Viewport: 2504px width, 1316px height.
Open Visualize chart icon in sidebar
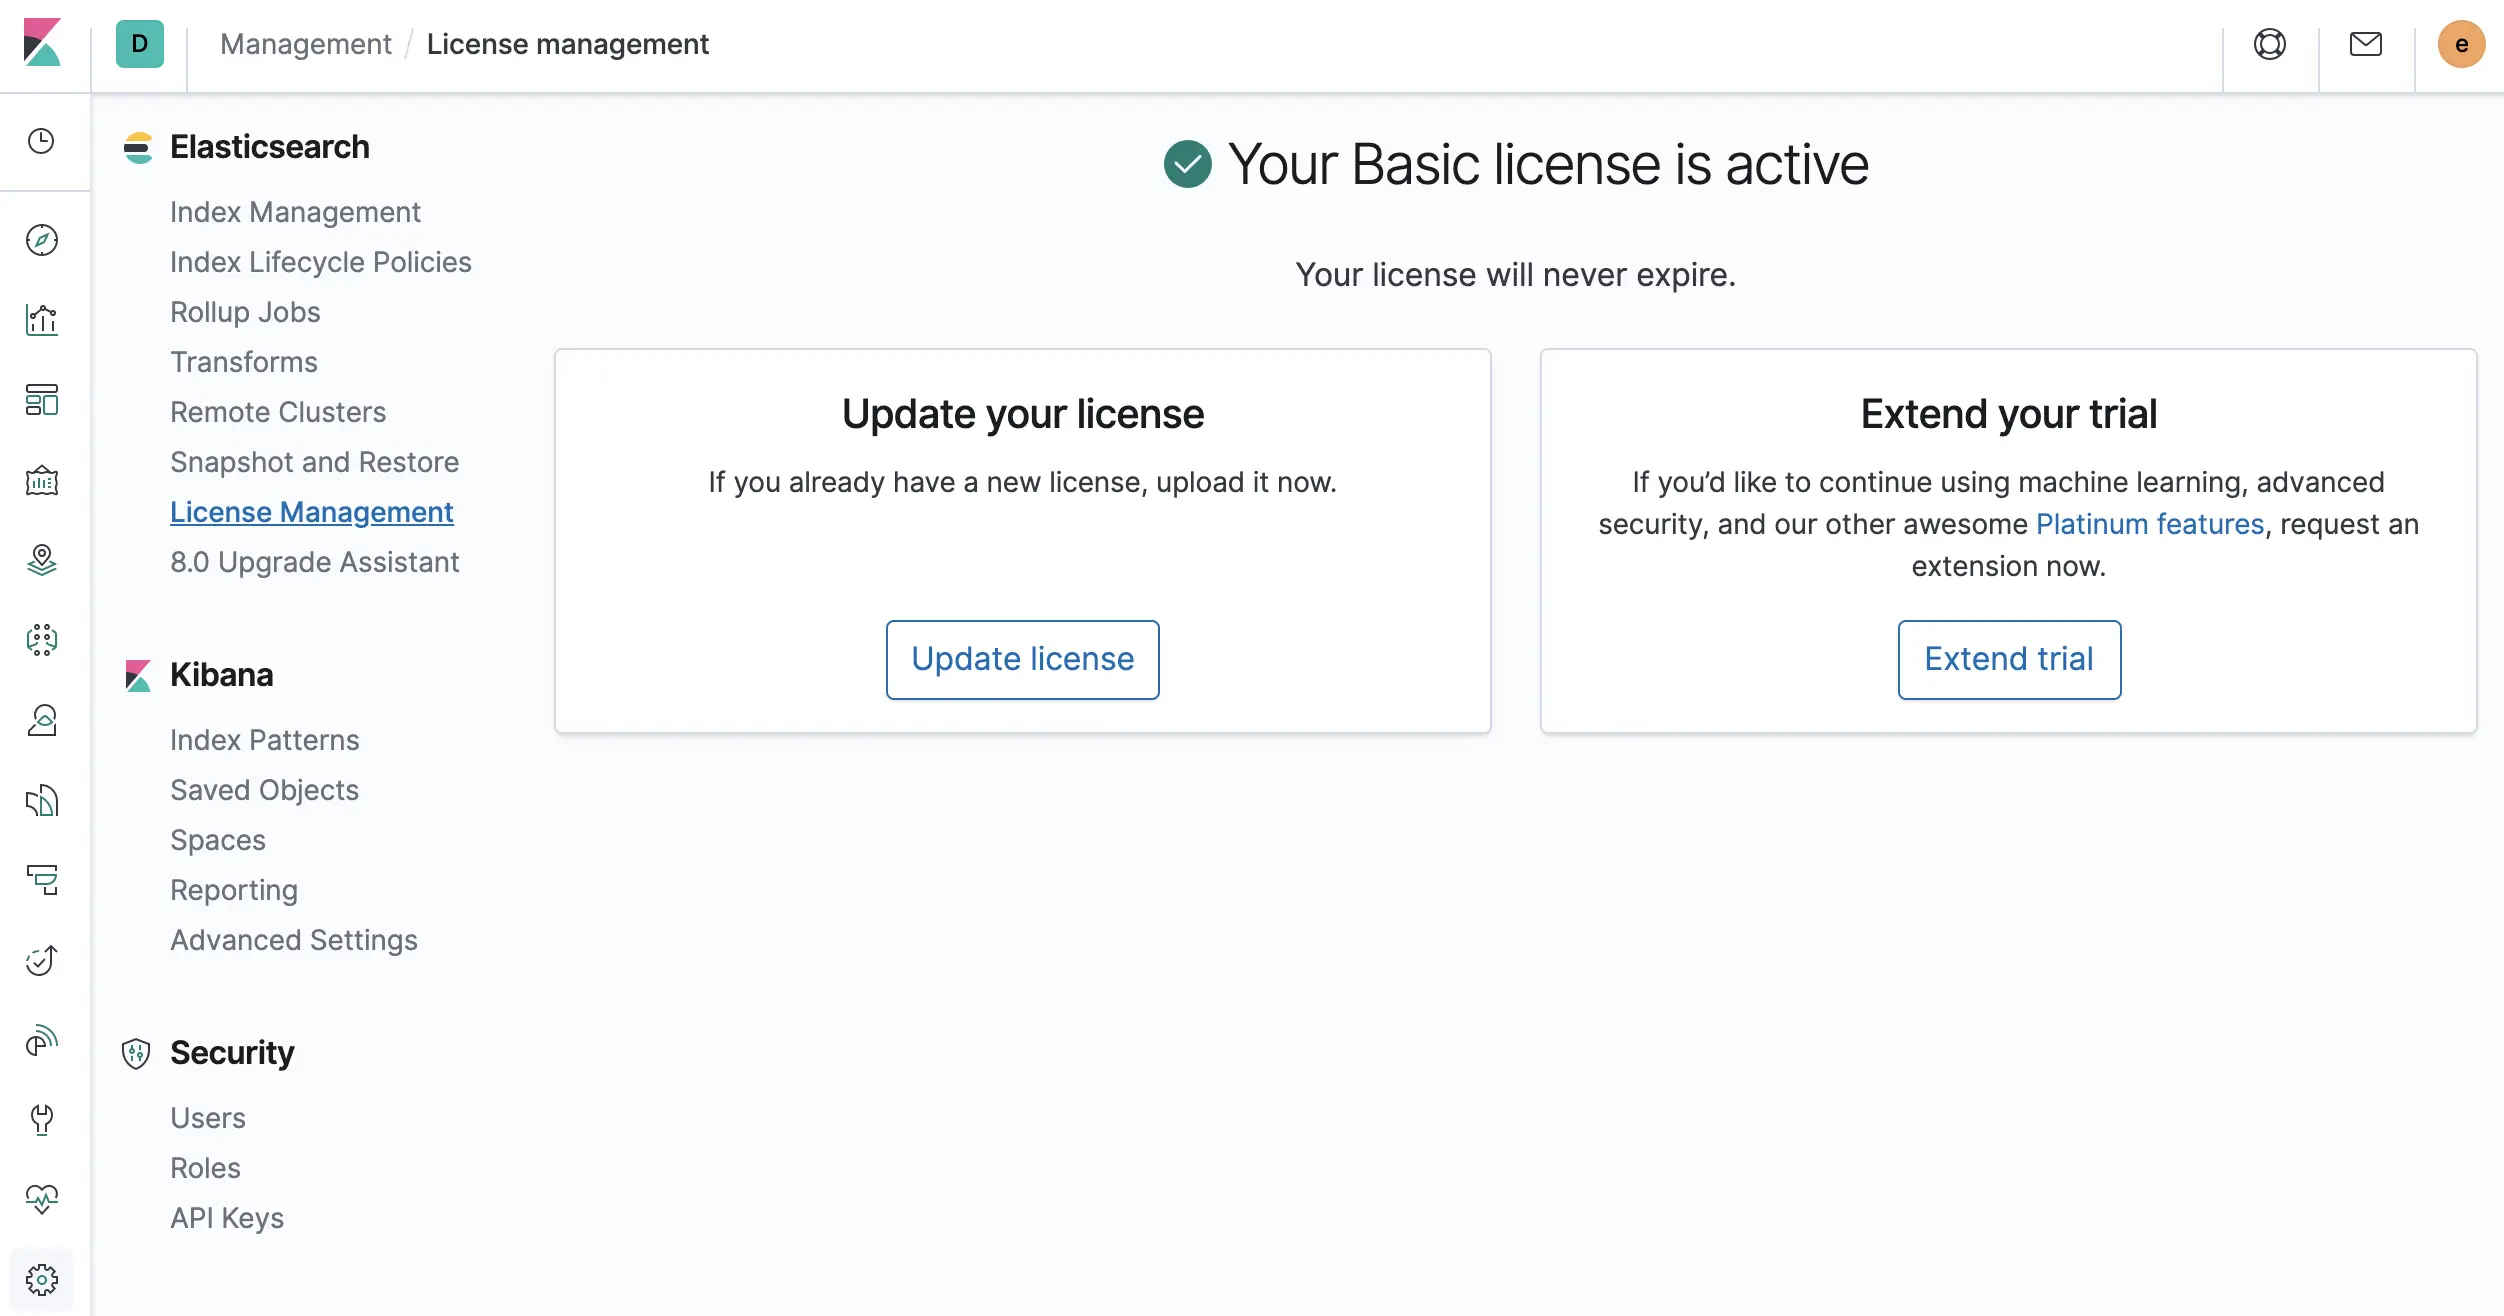coord(42,320)
